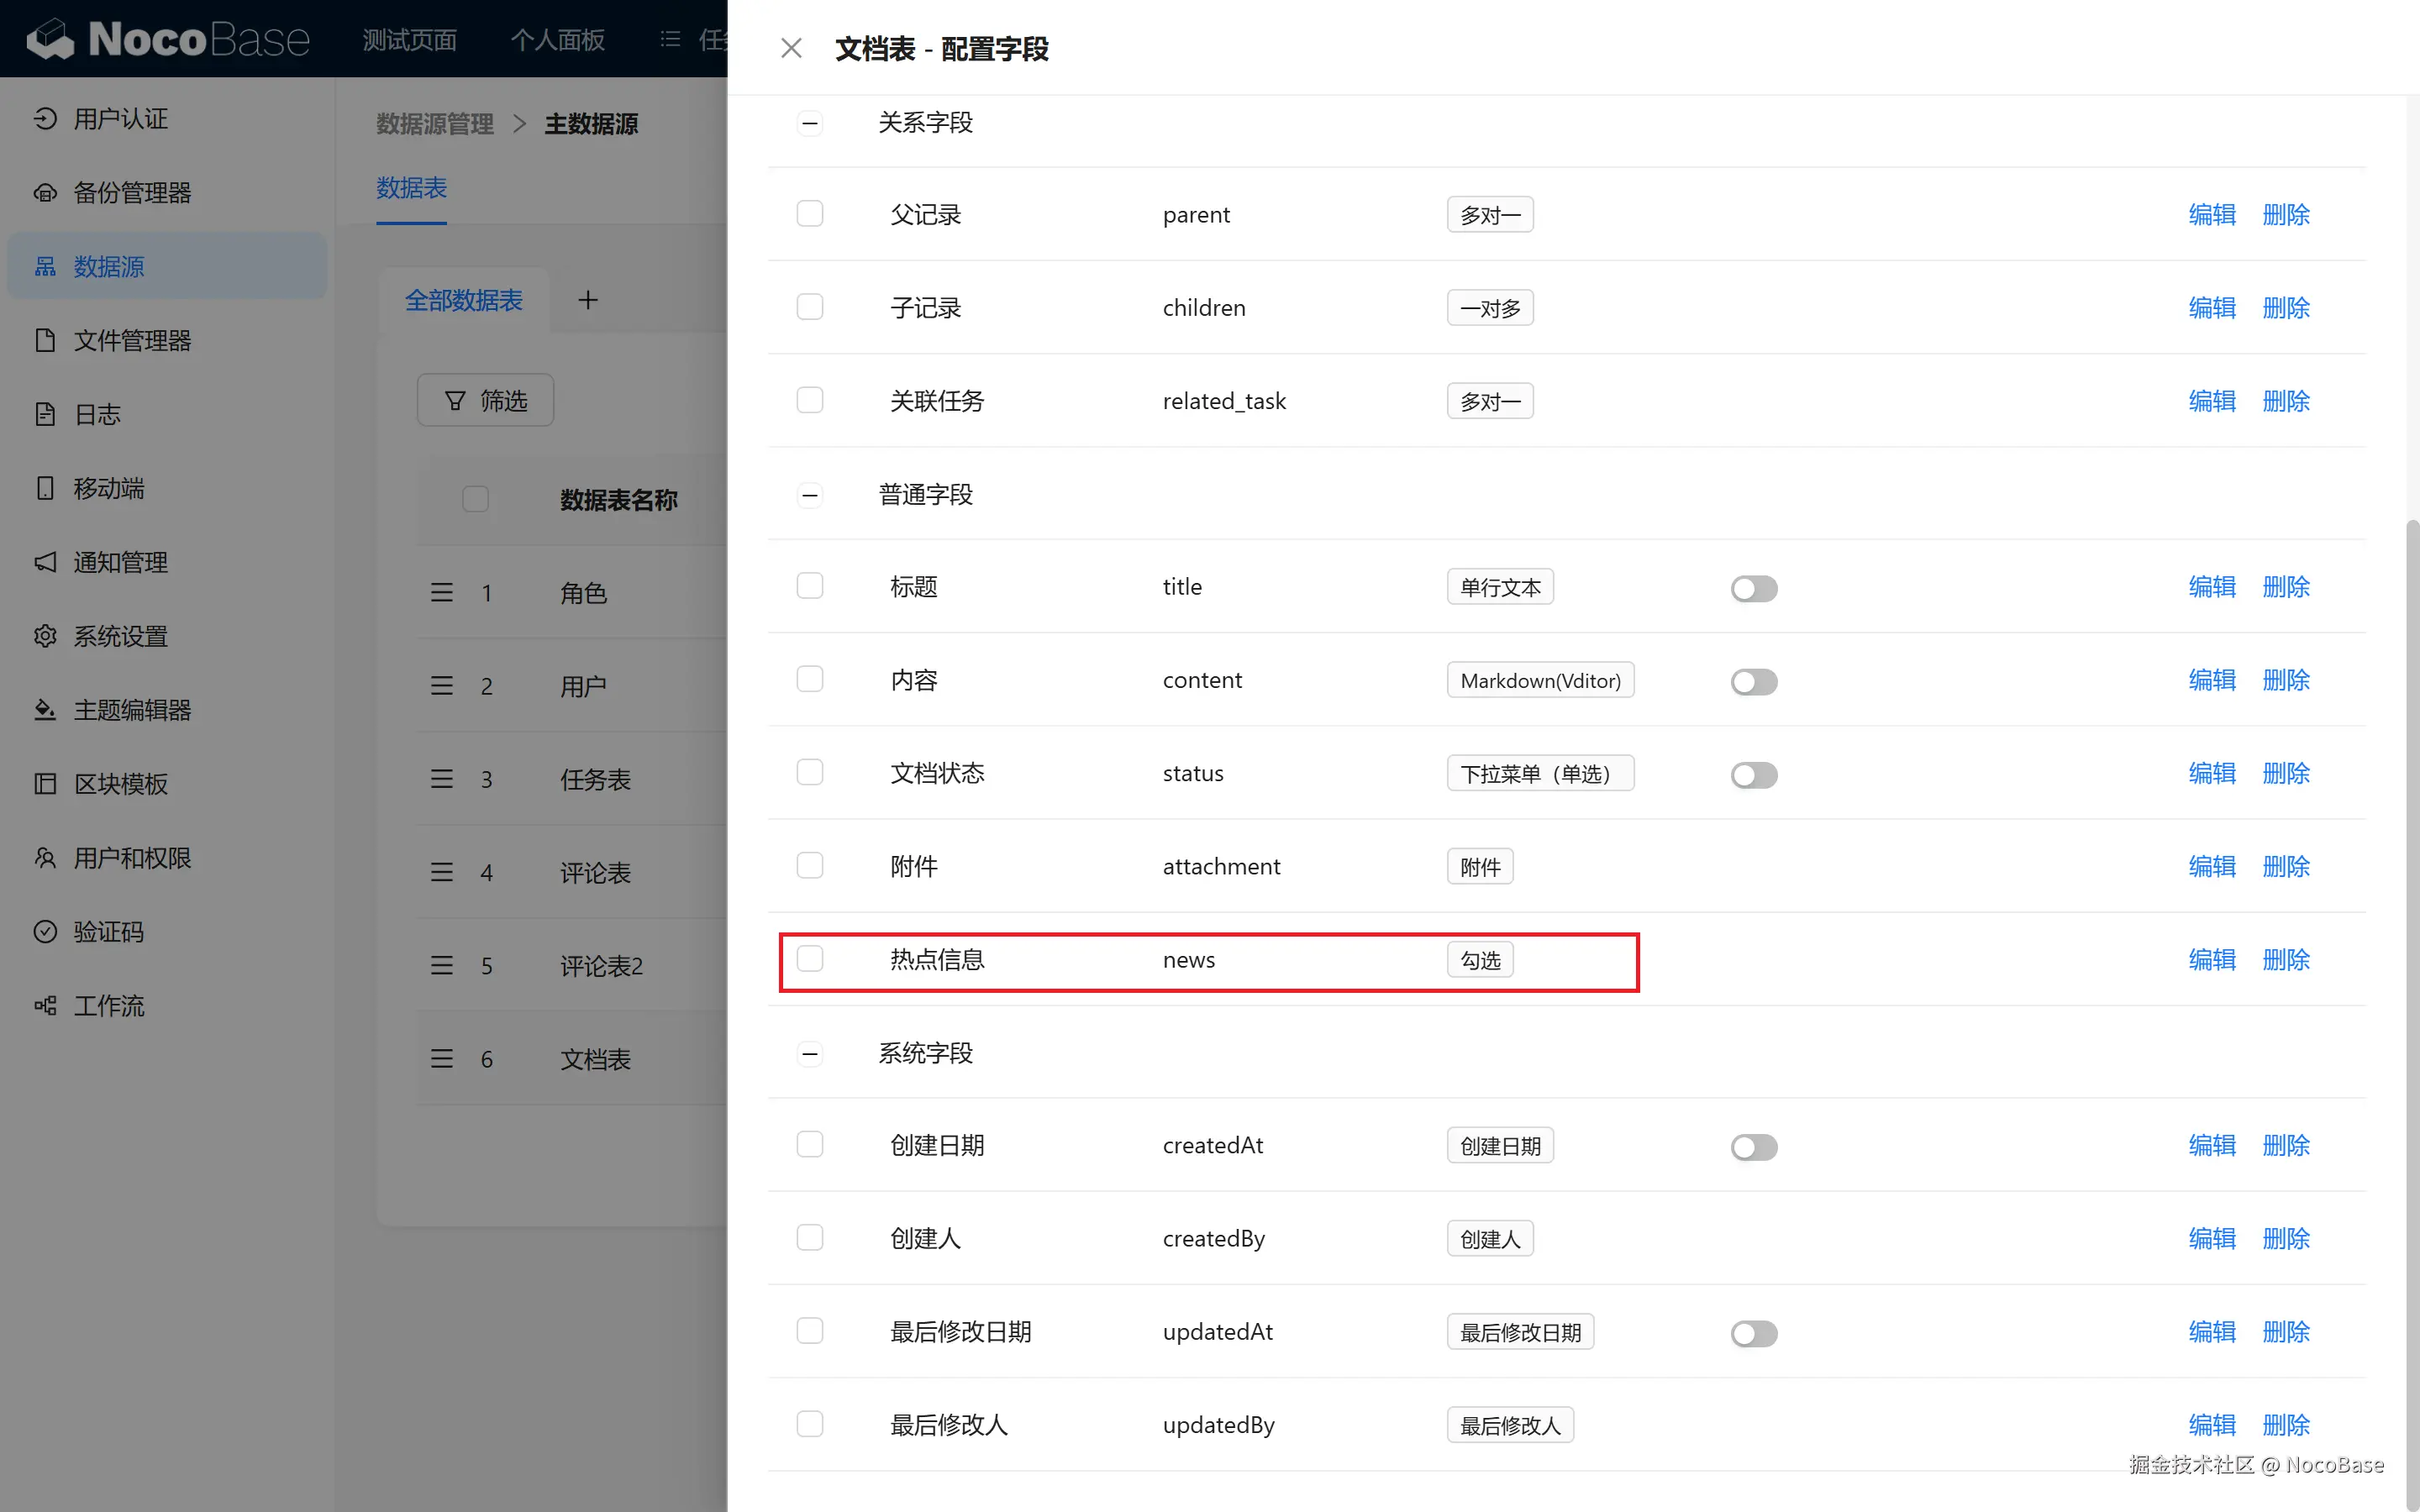
Task: Close the 配置字段 drawer
Action: tap(791, 48)
